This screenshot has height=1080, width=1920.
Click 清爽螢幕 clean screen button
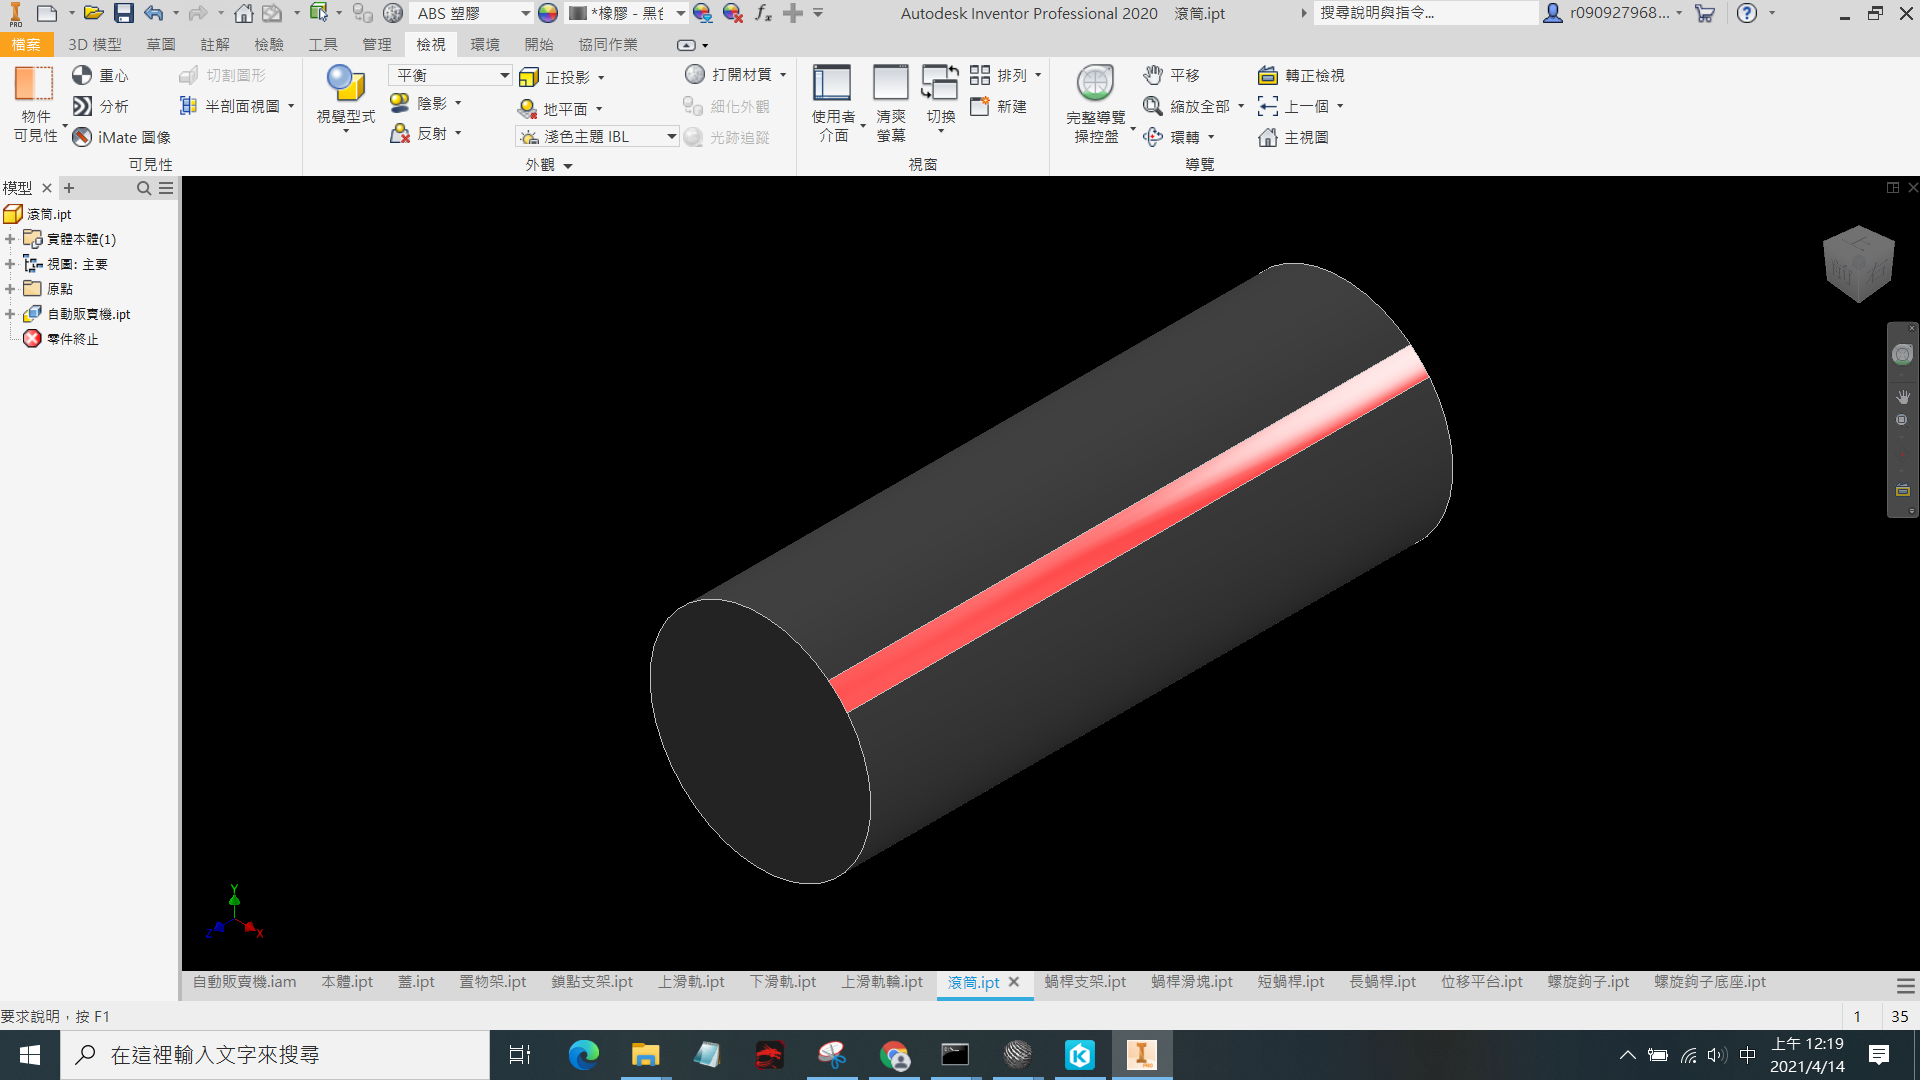[890, 104]
